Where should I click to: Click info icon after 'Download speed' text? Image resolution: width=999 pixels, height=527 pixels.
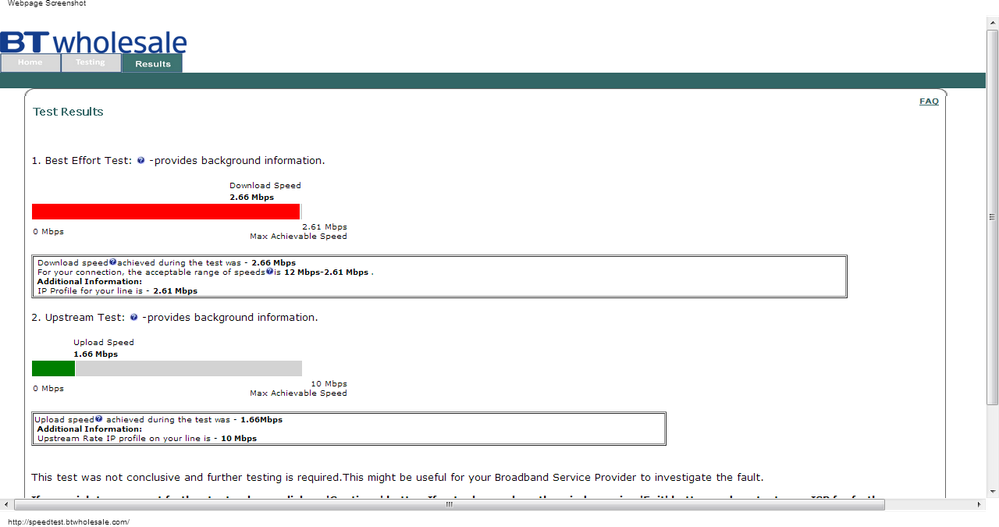(113, 262)
